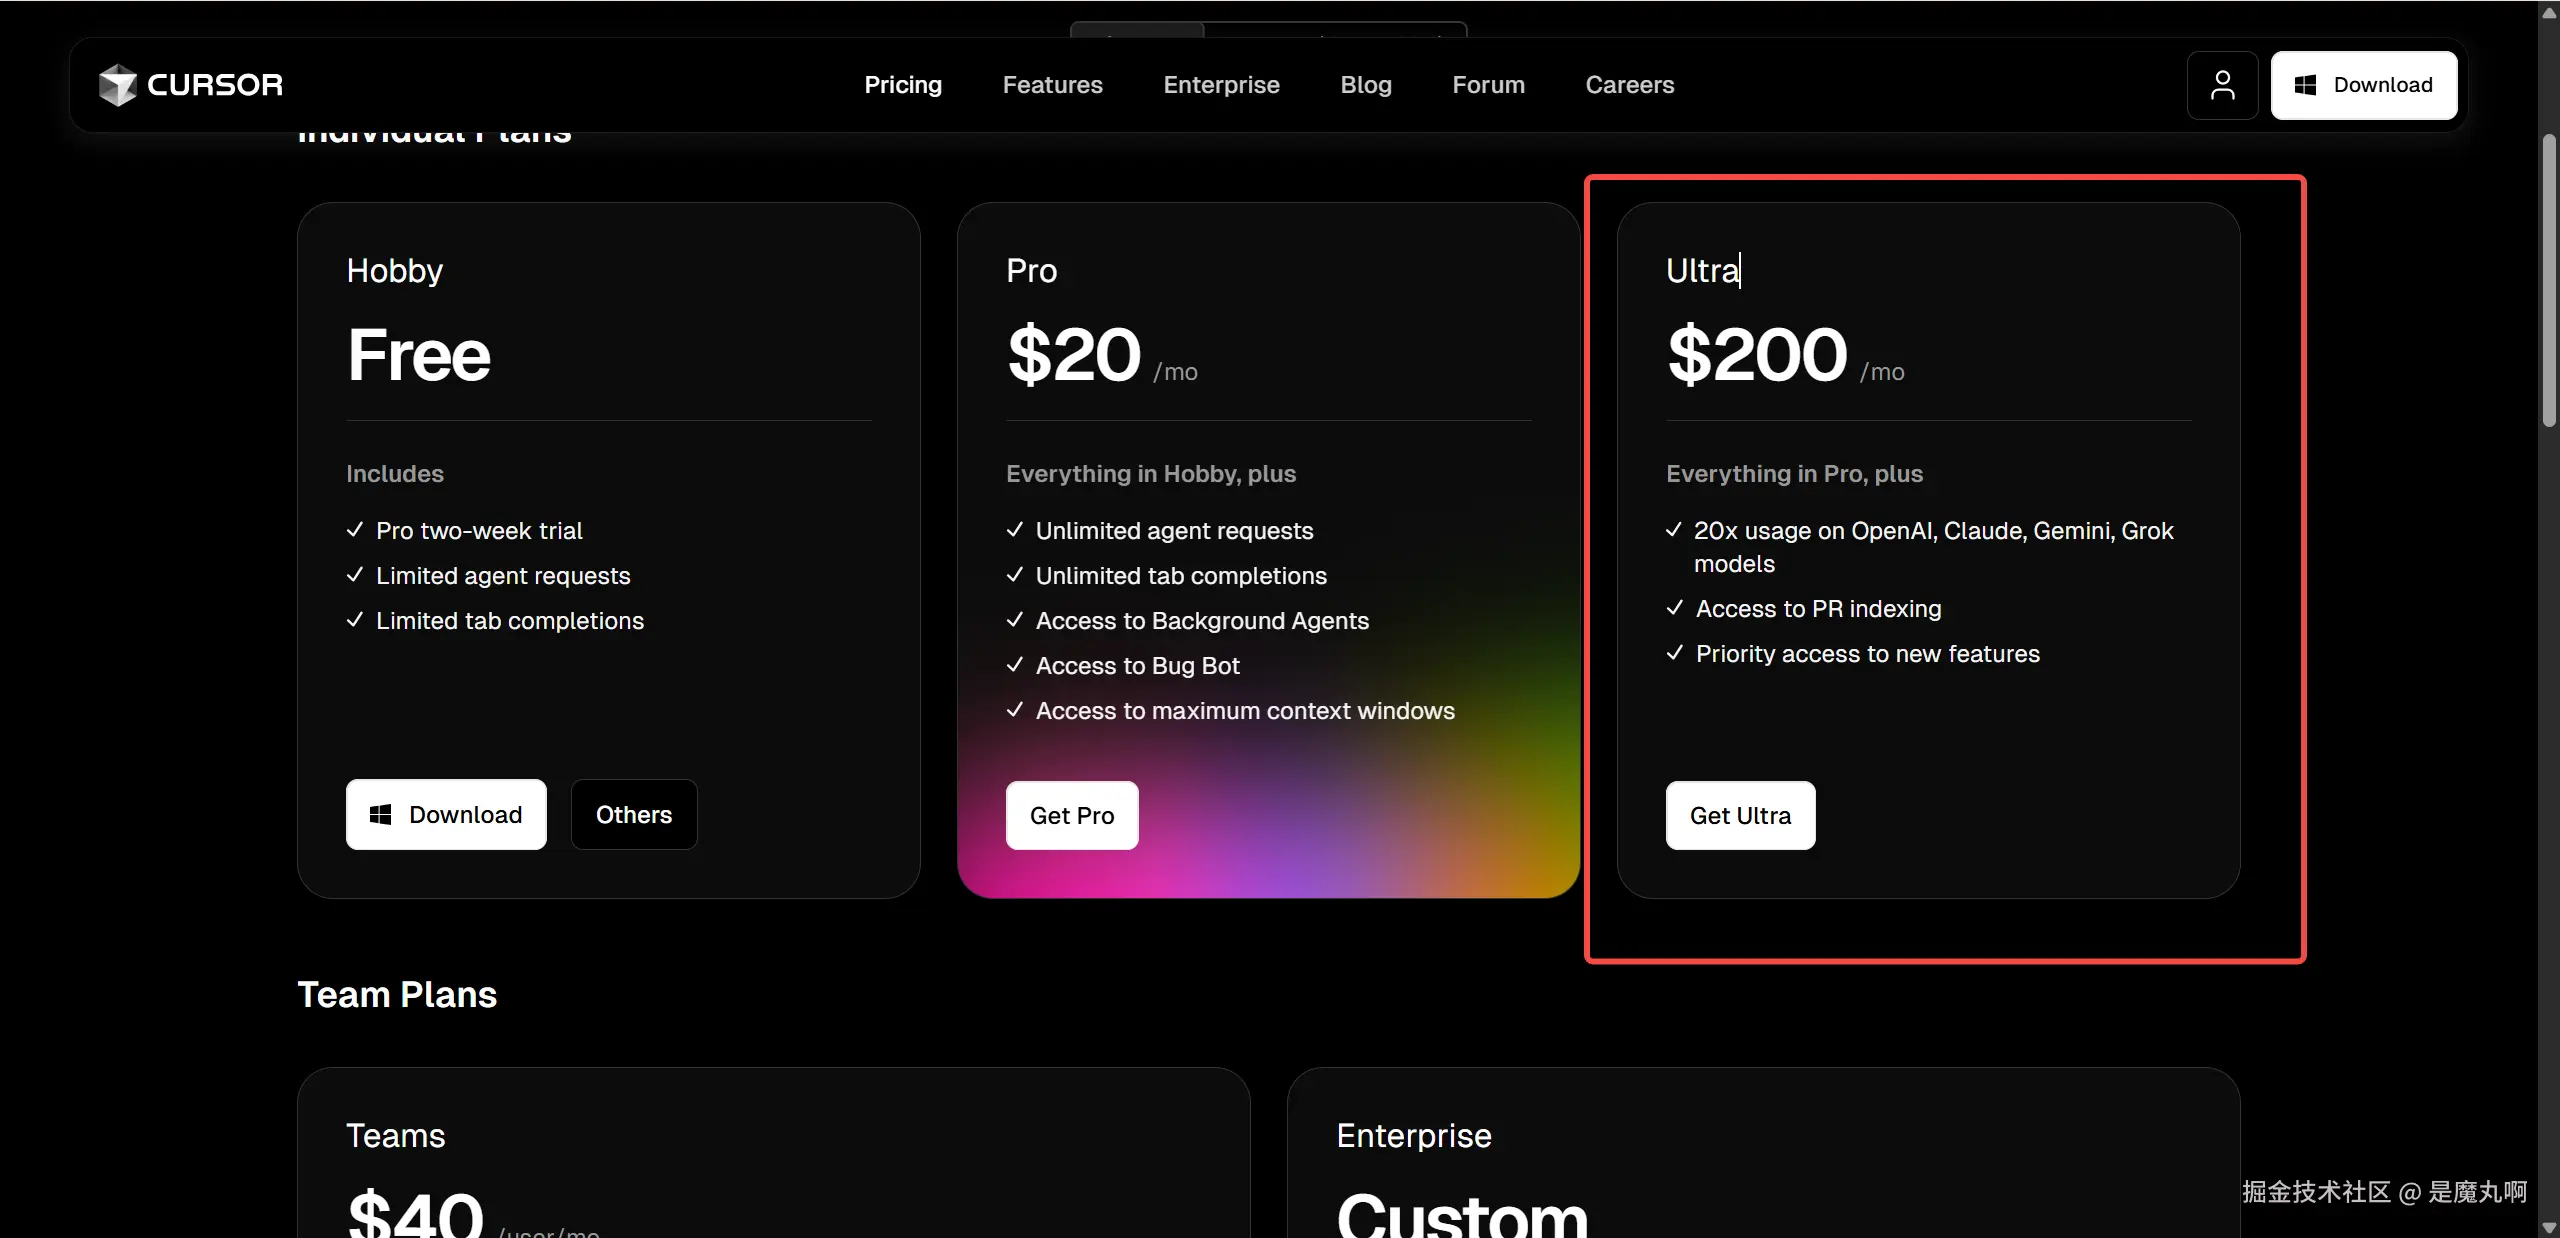Viewport: 2560px width, 1238px height.
Task: Click the $20 price text
Action: [x=1073, y=355]
